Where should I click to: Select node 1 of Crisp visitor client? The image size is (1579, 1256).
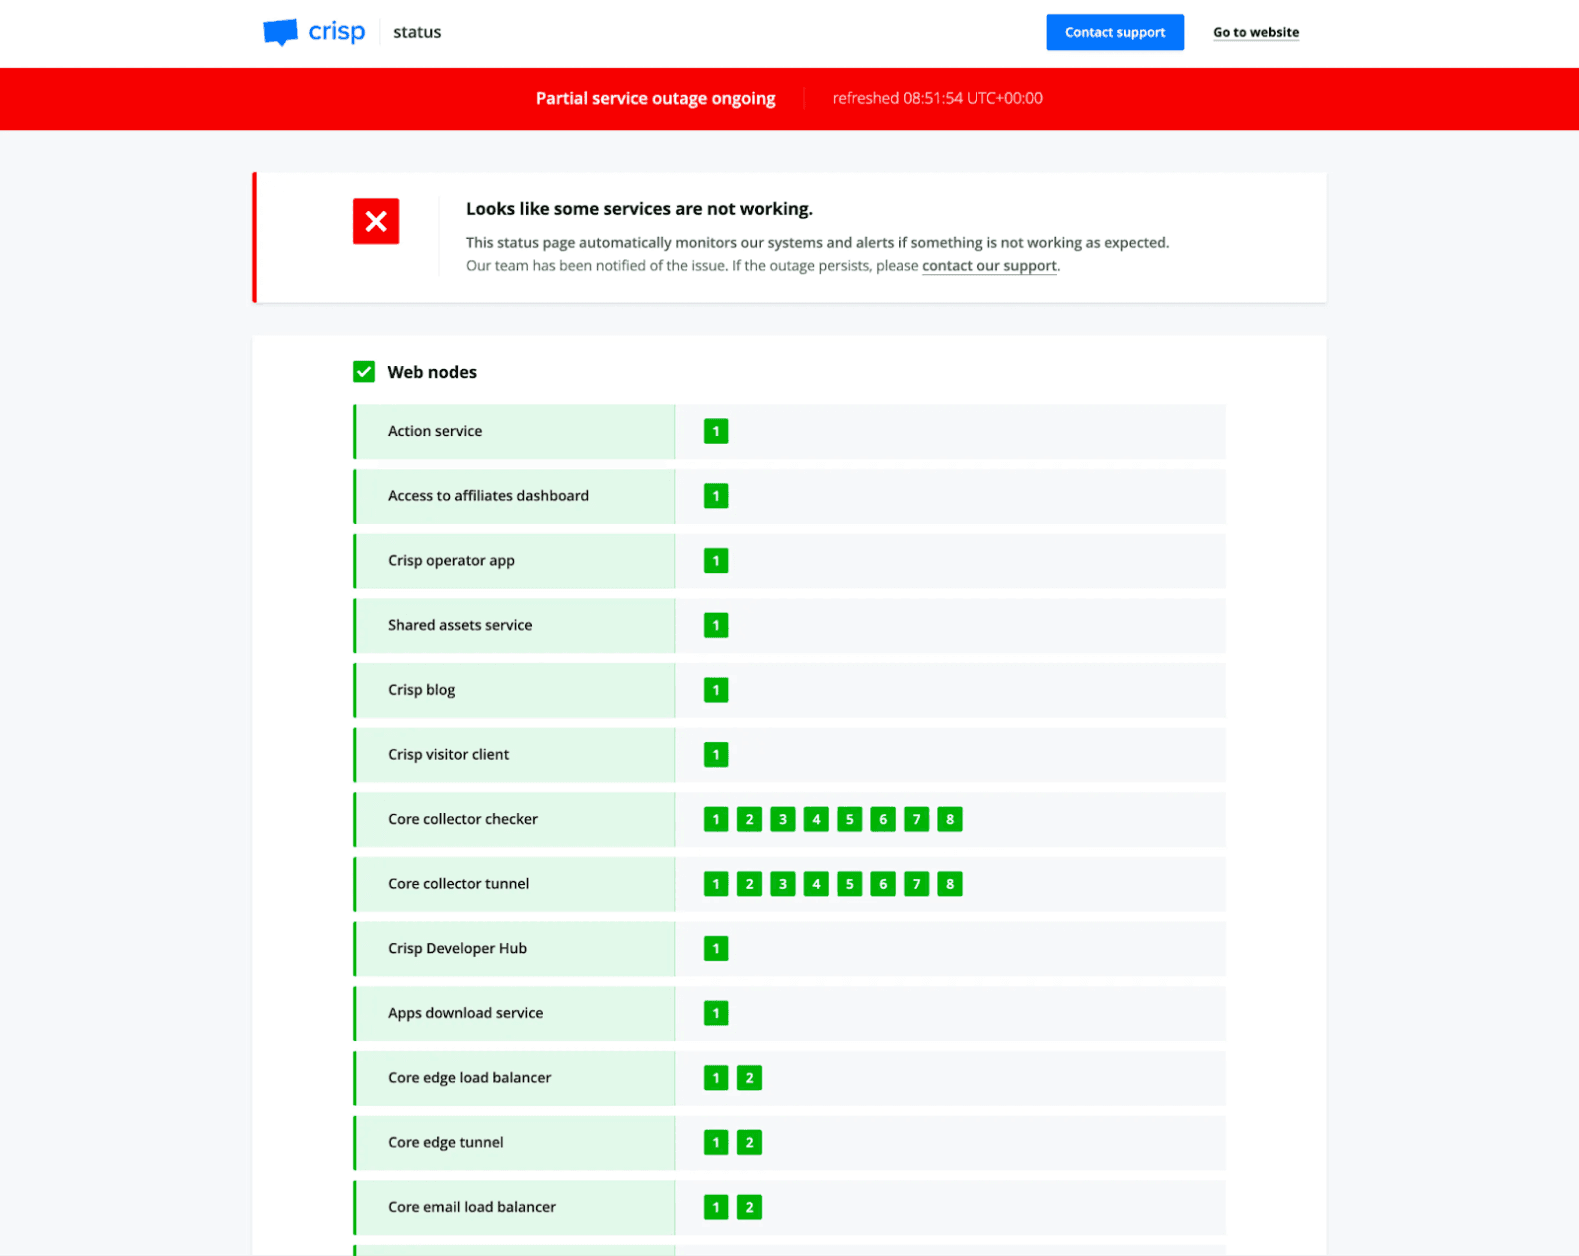pyautogui.click(x=716, y=755)
